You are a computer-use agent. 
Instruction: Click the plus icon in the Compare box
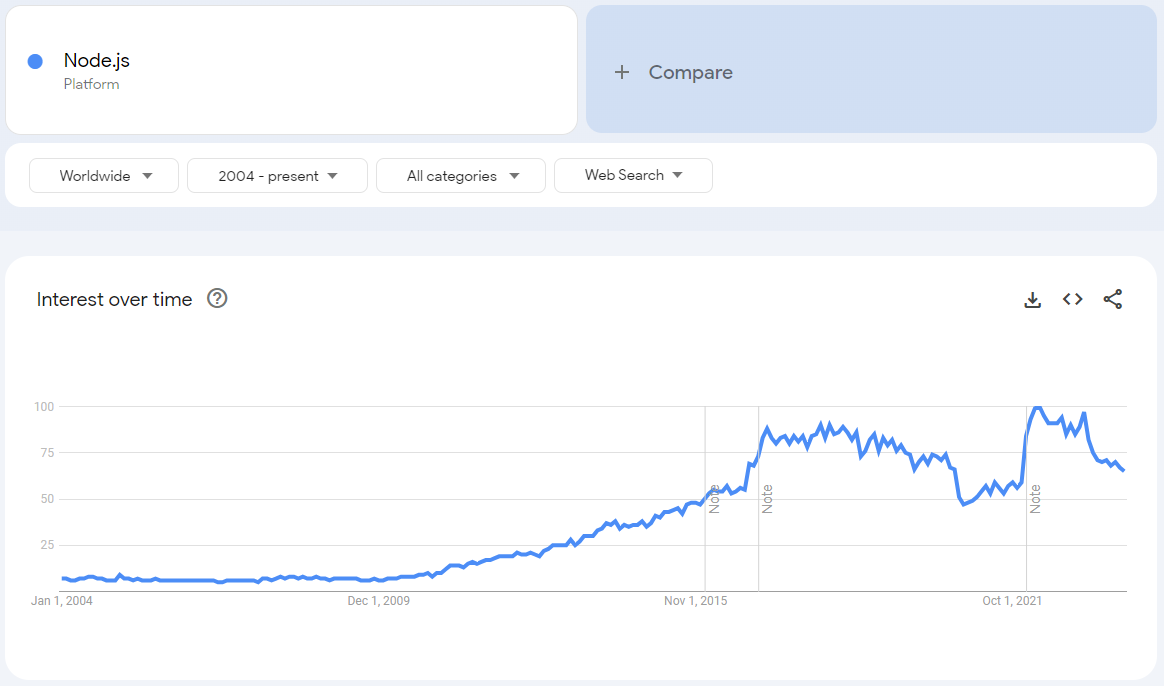tap(622, 71)
